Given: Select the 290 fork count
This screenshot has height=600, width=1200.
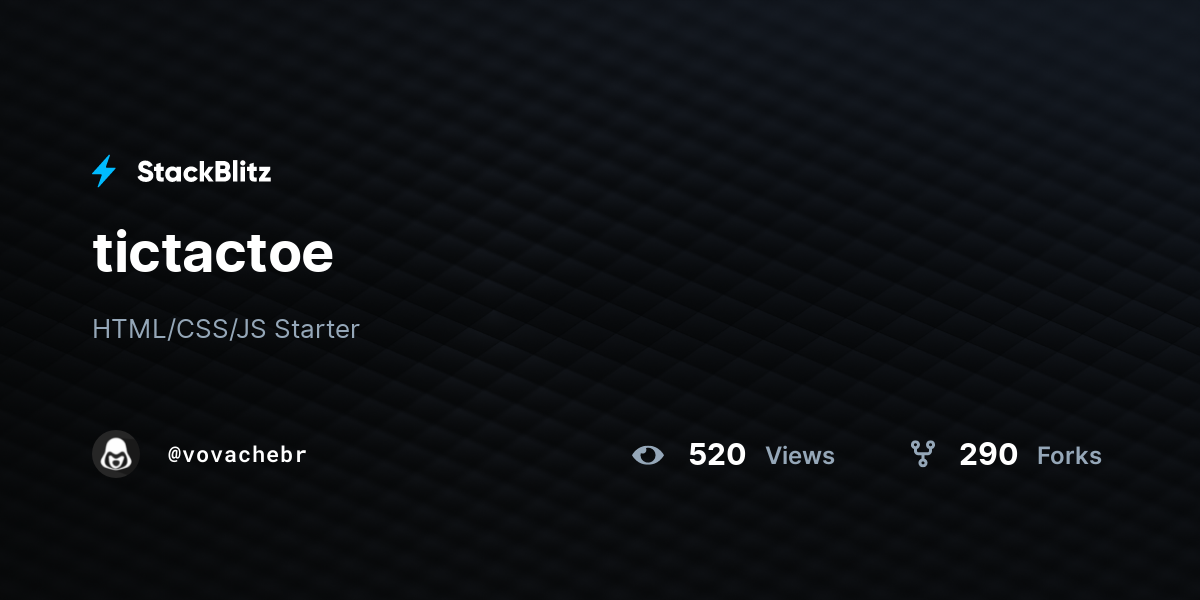Looking at the screenshot, I should coord(988,455).
